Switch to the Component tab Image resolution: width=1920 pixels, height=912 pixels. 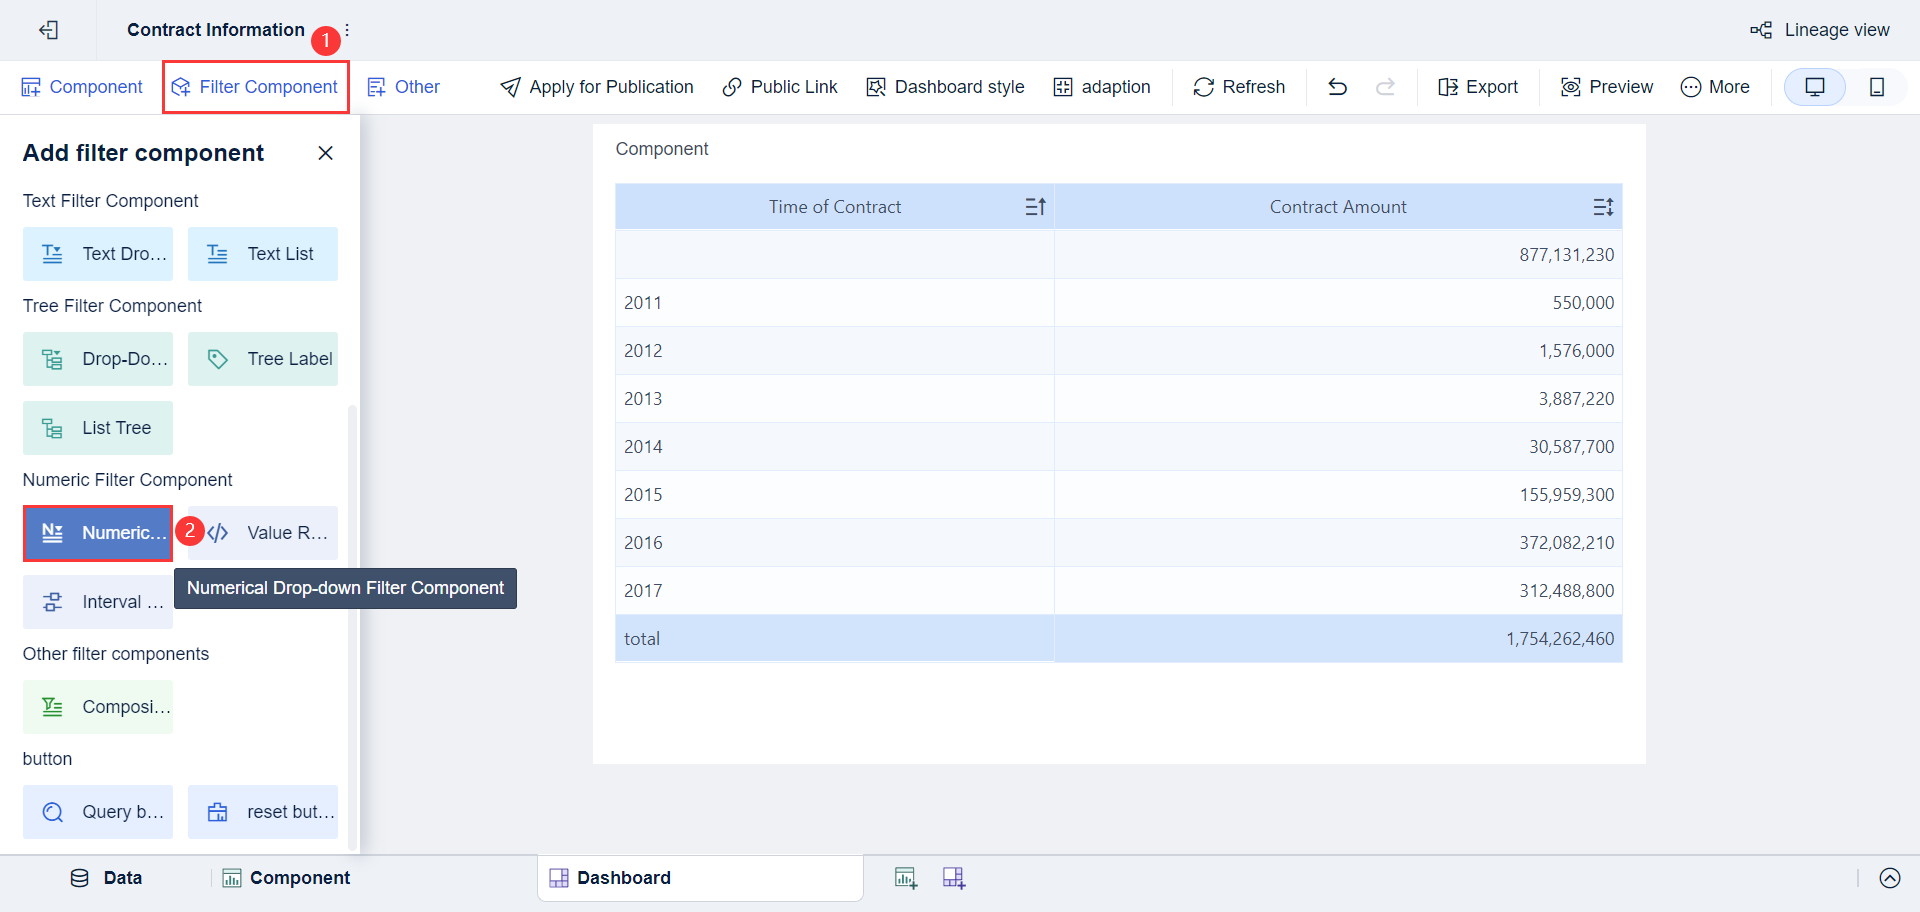[286, 877]
